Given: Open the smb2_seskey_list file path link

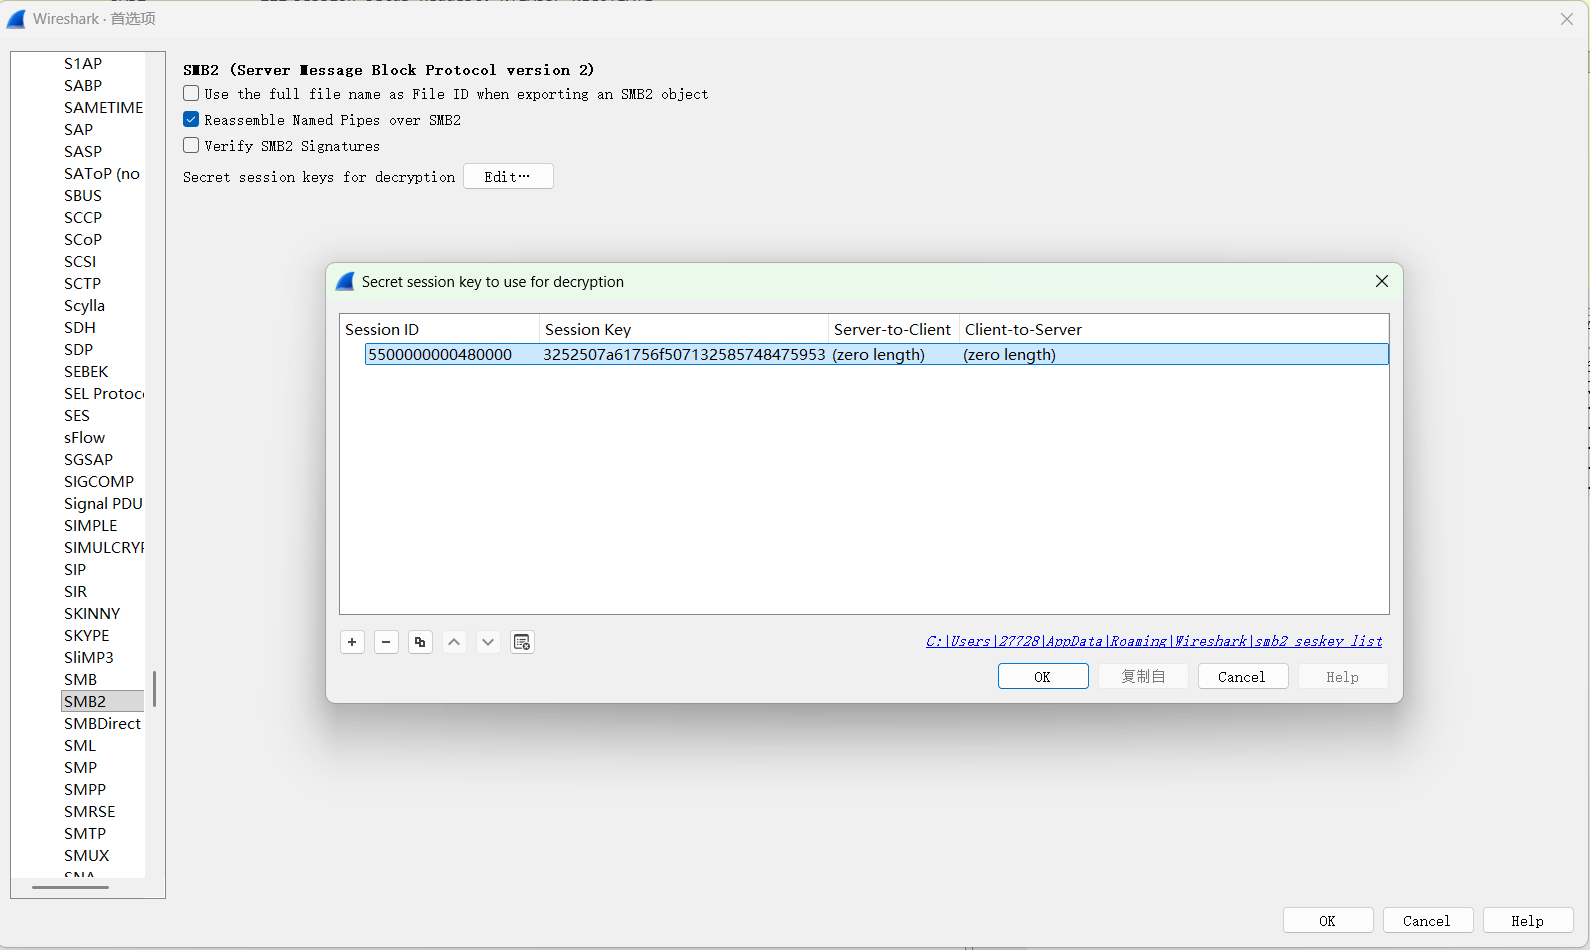Looking at the screenshot, I should (x=1153, y=641).
